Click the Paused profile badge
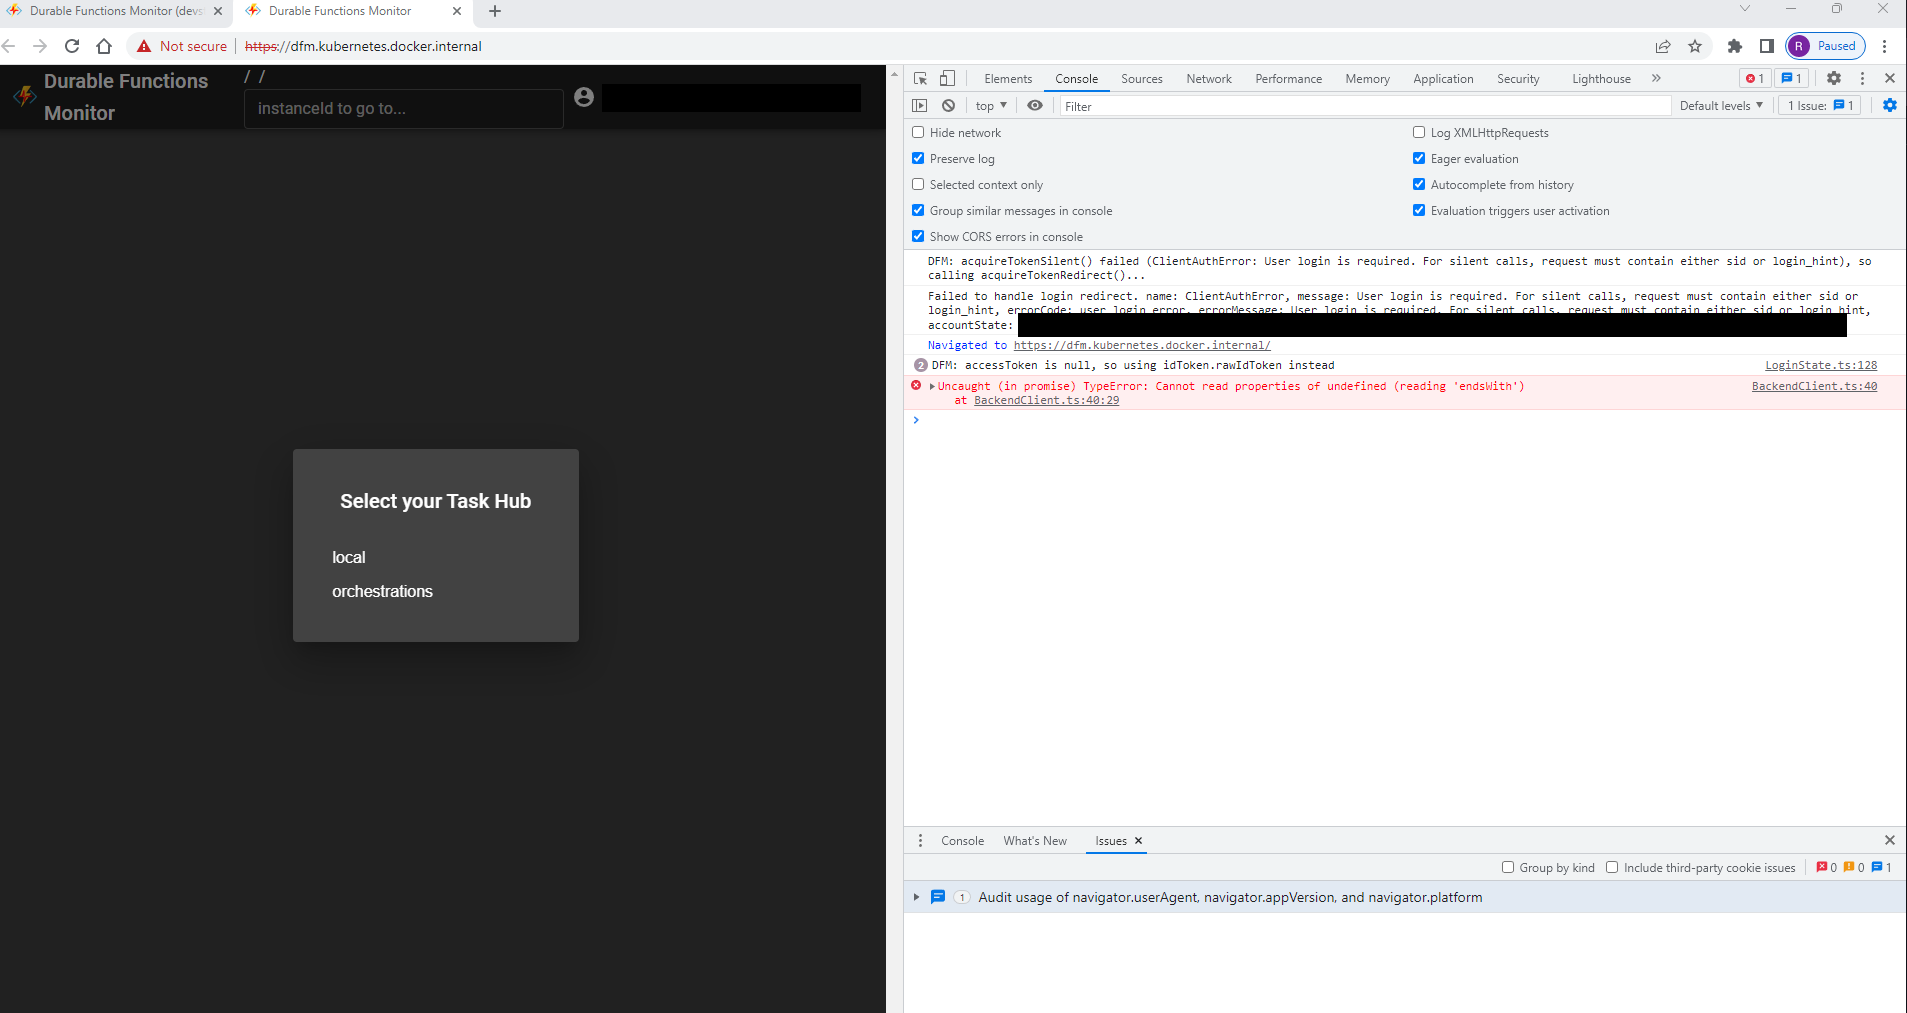1907x1013 pixels. [x=1824, y=46]
